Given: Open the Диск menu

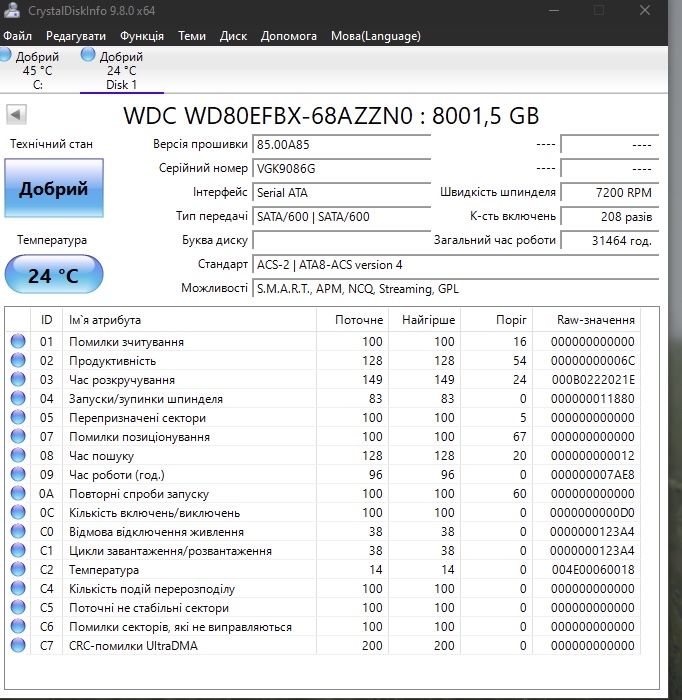Looking at the screenshot, I should (233, 36).
